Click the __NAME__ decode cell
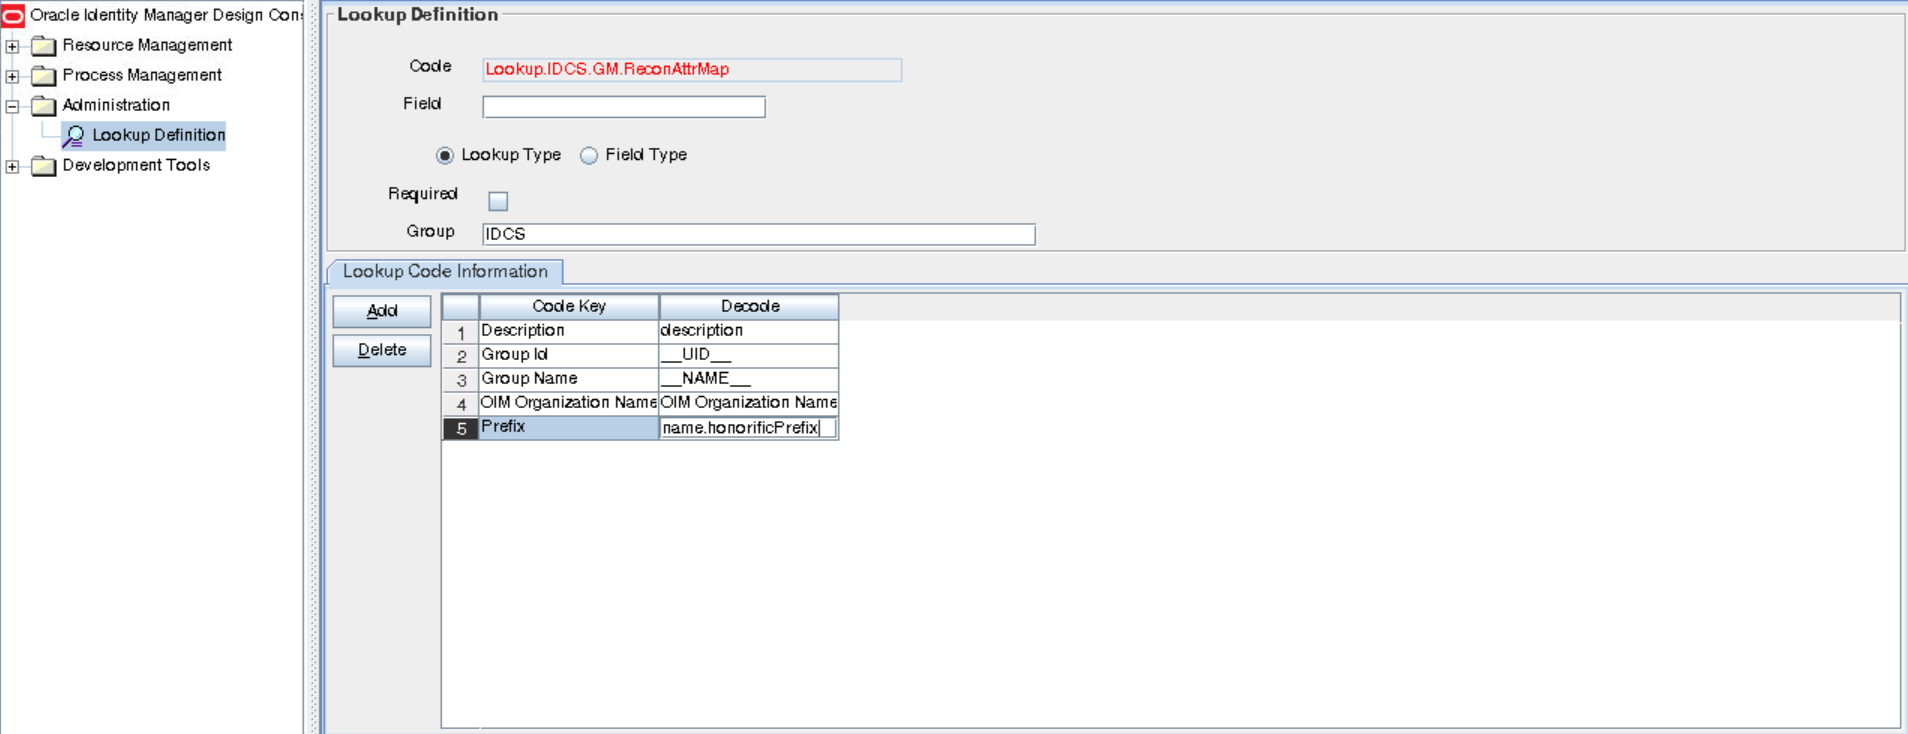1908x734 pixels. 749,379
